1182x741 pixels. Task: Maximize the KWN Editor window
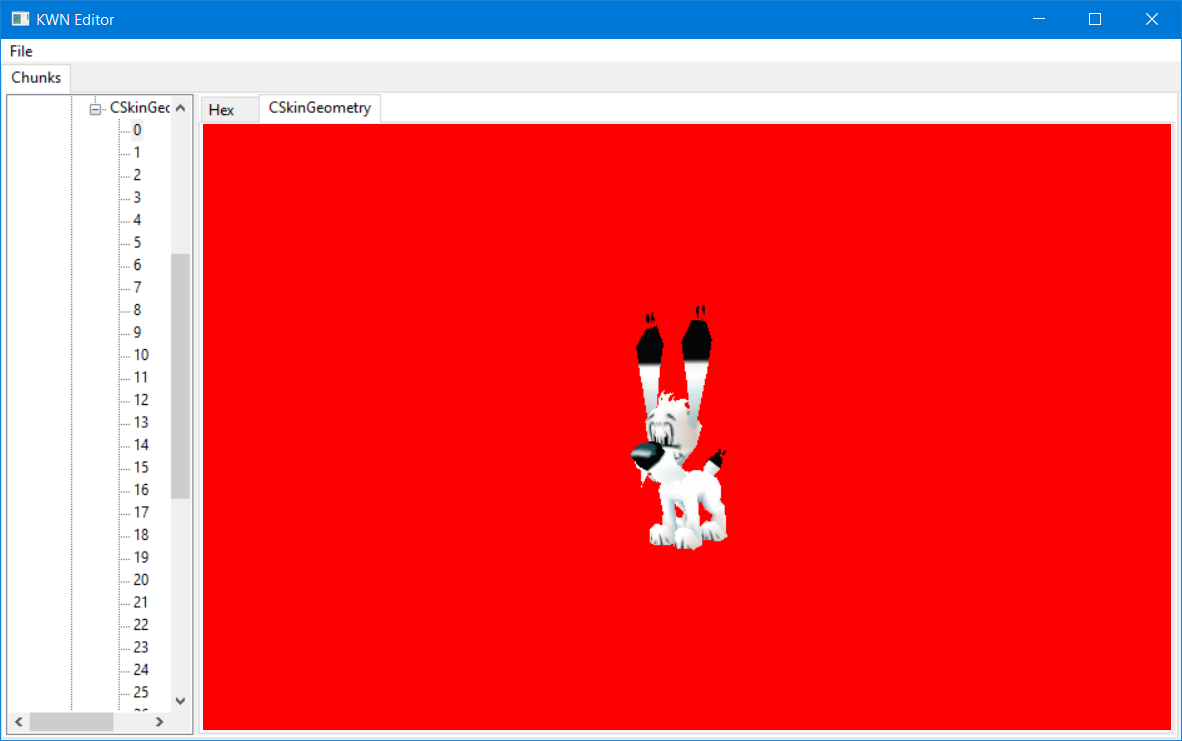(x=1095, y=20)
